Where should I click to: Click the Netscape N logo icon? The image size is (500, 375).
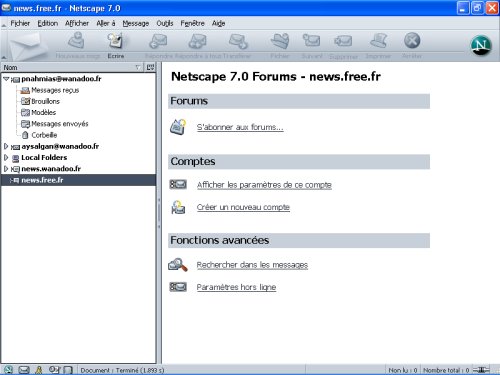[x=481, y=45]
